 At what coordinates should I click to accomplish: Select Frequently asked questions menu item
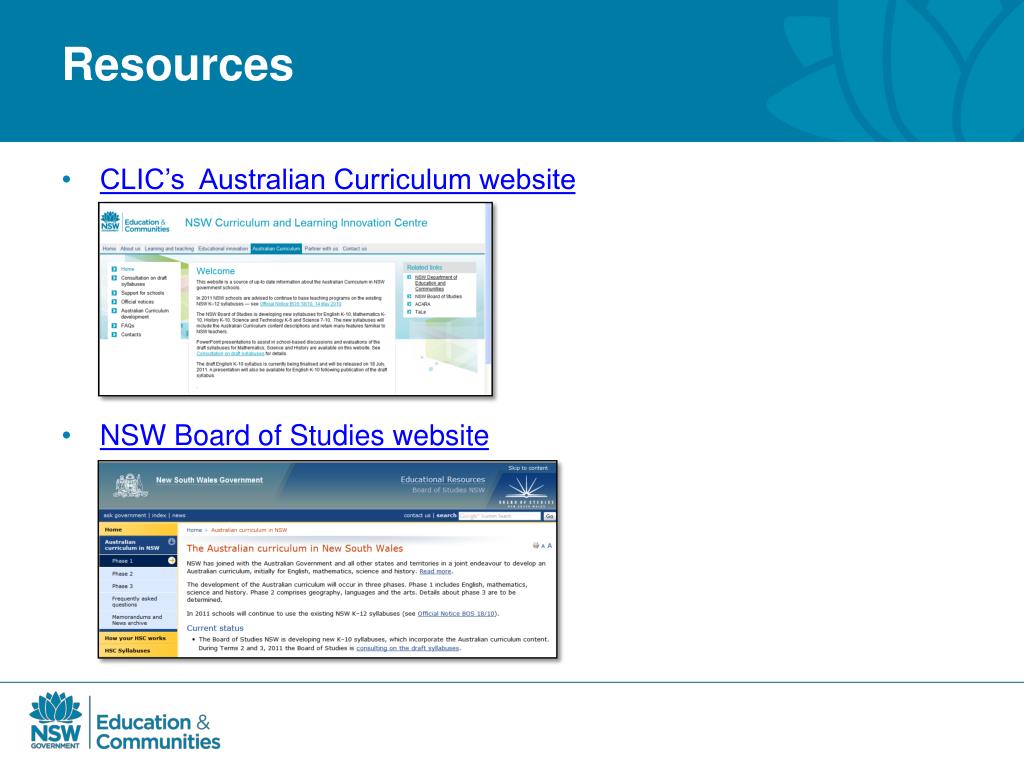point(138,601)
